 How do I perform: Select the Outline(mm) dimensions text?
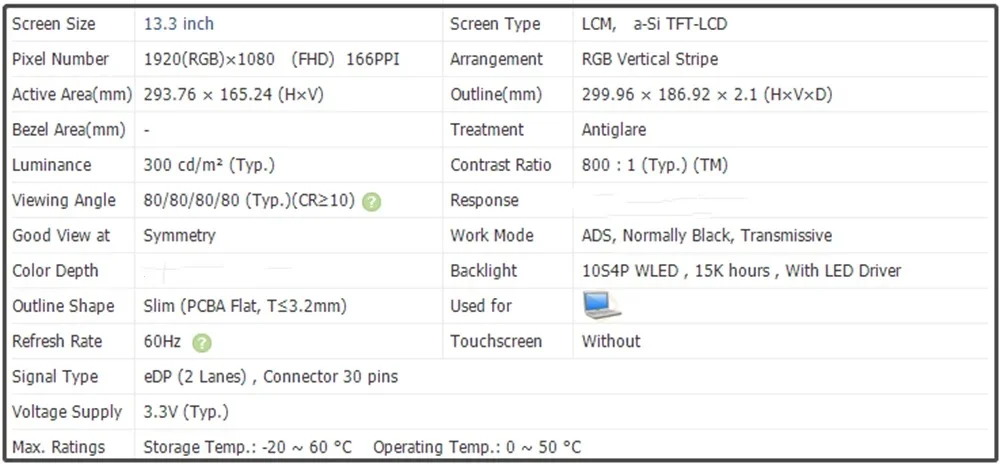point(707,96)
